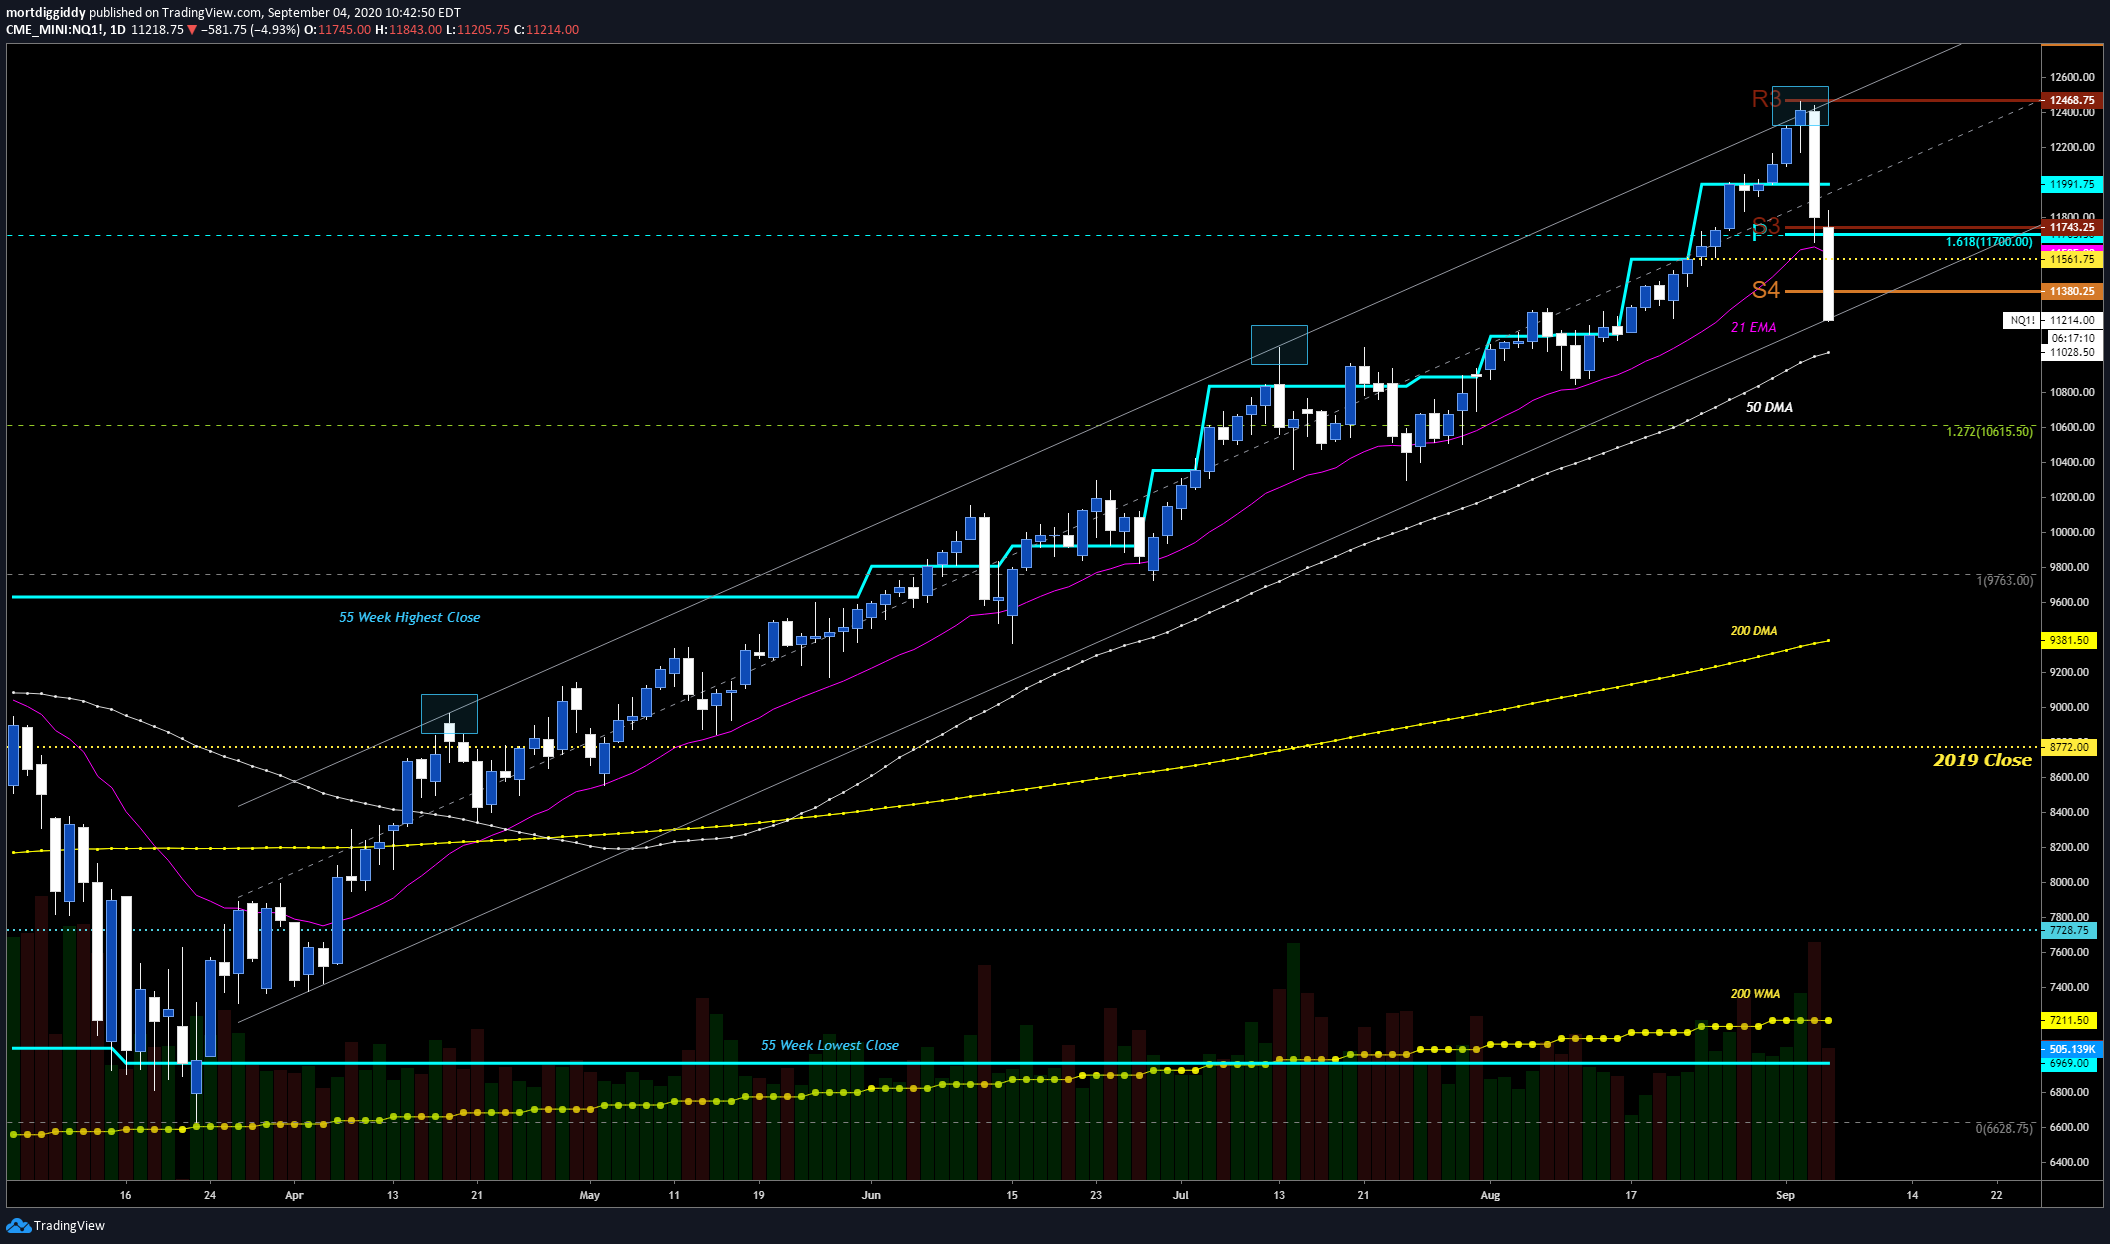
Task: Click the yellow 7211.50 price tag
Action: tap(2068, 1020)
